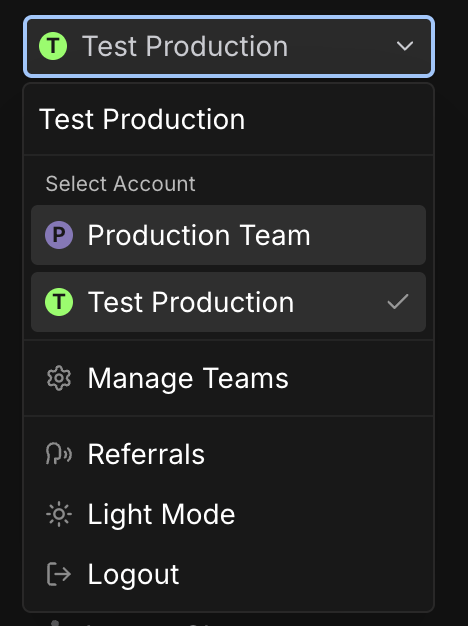Click the green T avatar in the team selector

click(53, 46)
